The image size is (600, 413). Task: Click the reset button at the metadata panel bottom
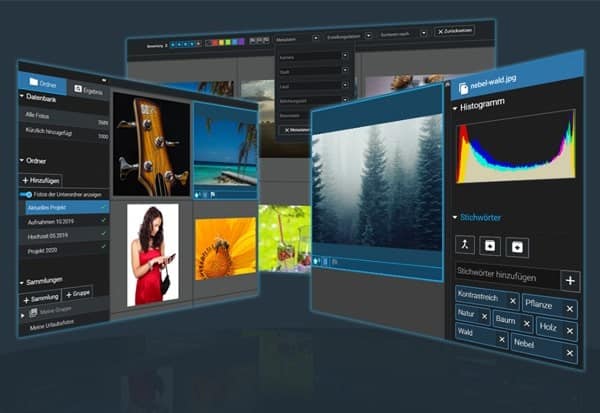[x=295, y=130]
